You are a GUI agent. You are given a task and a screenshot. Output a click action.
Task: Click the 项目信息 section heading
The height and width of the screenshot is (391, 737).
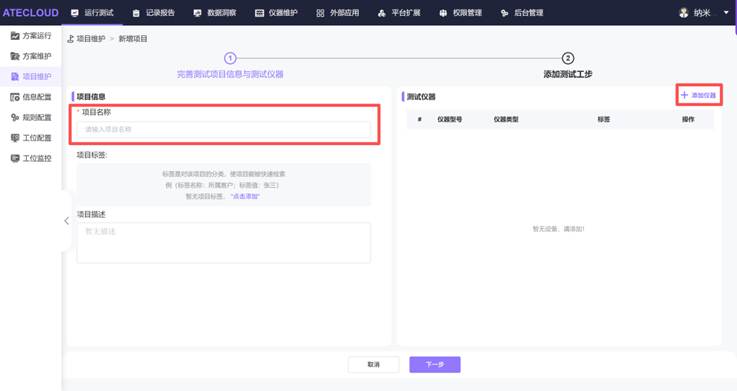coord(91,97)
